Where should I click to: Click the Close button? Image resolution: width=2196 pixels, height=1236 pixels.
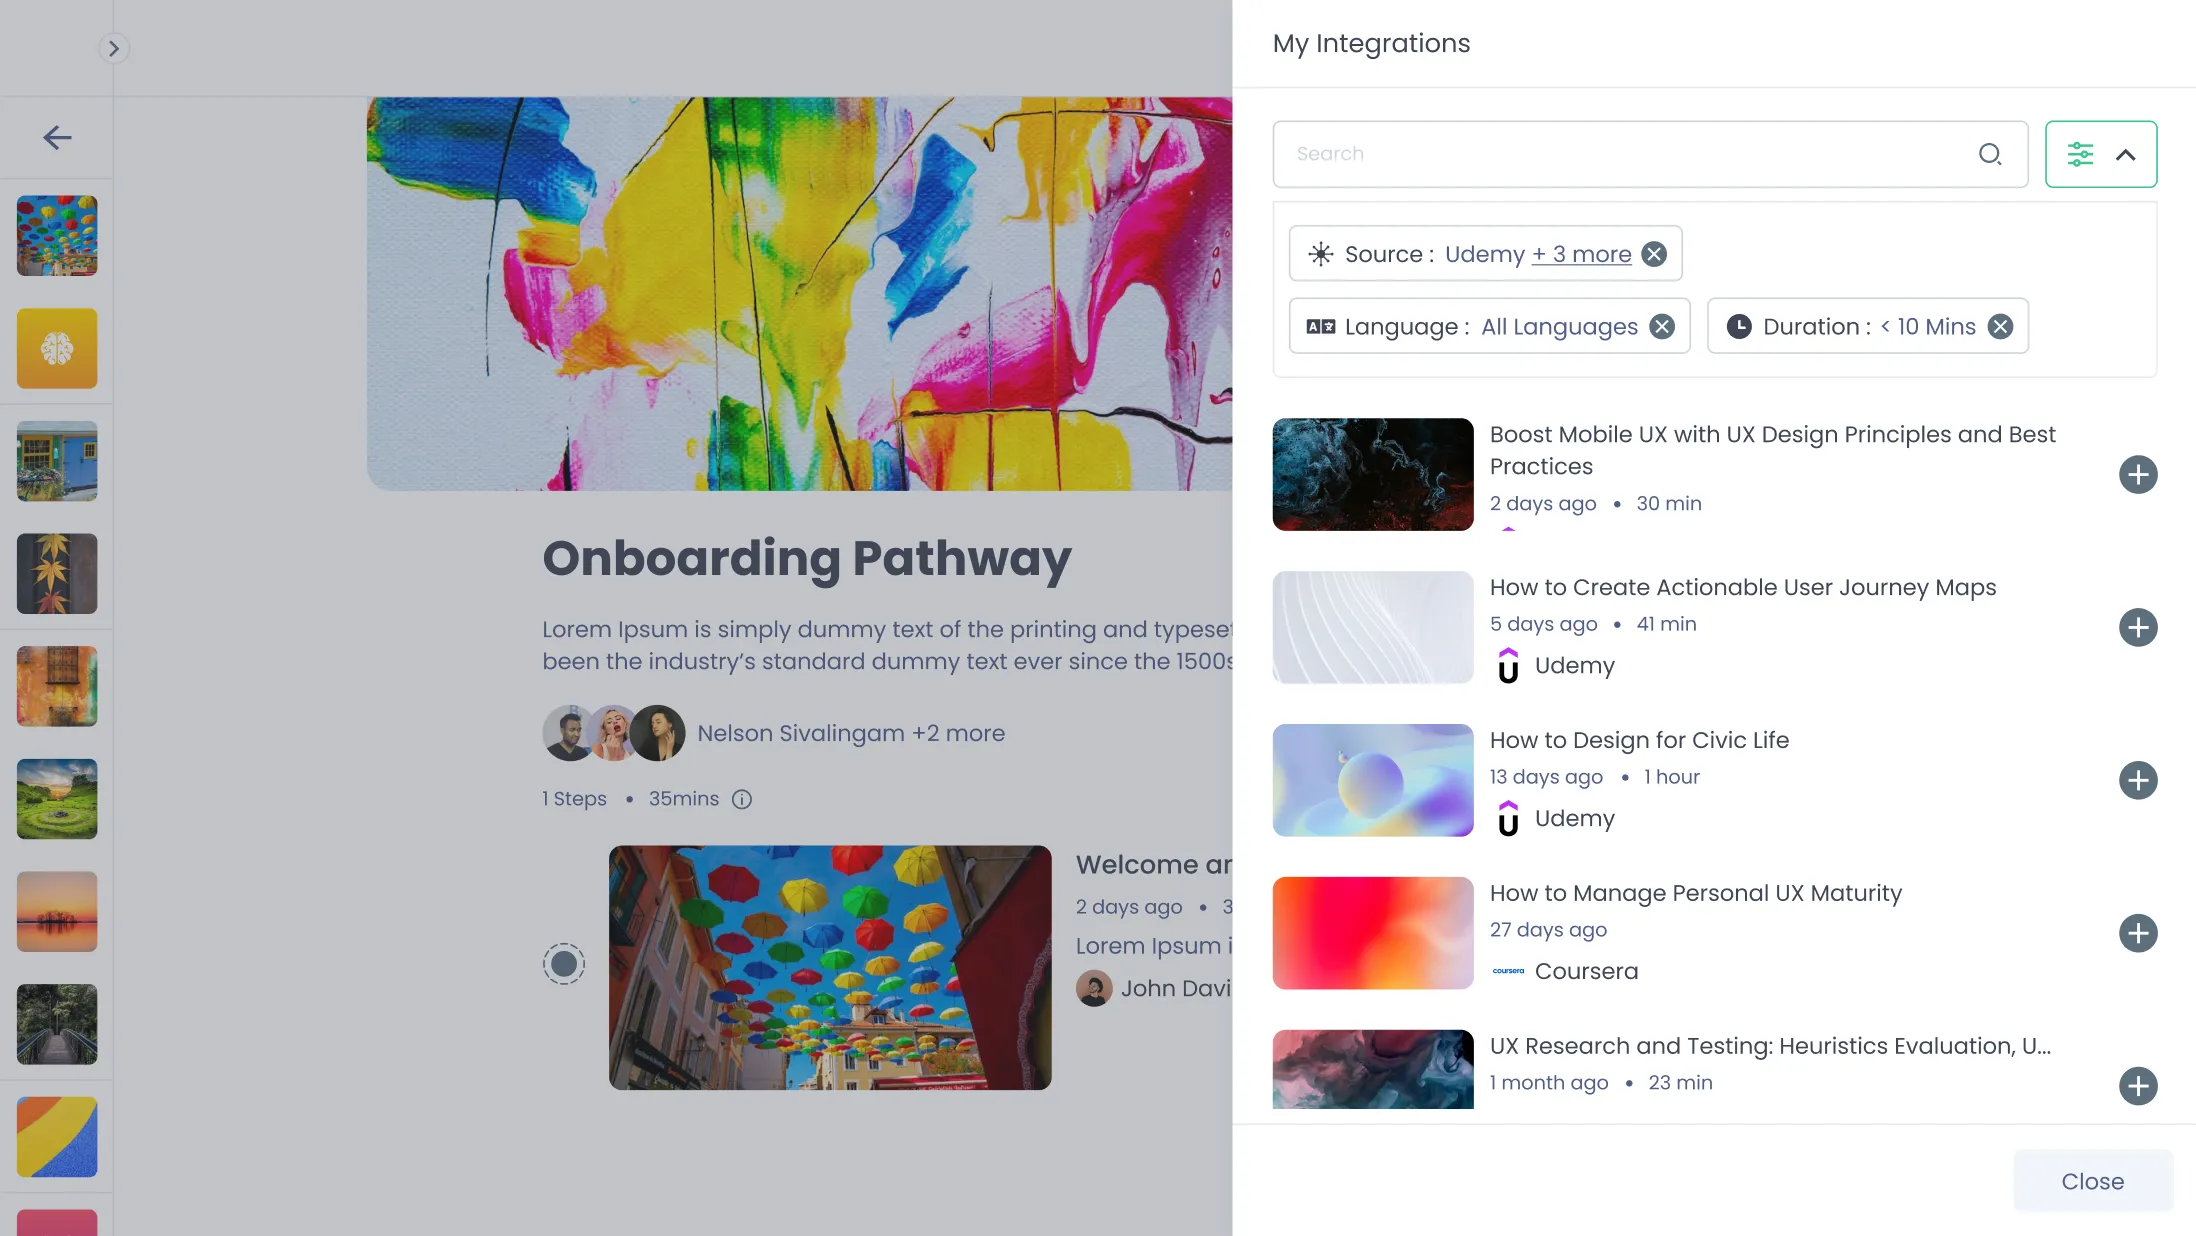(x=2092, y=1181)
